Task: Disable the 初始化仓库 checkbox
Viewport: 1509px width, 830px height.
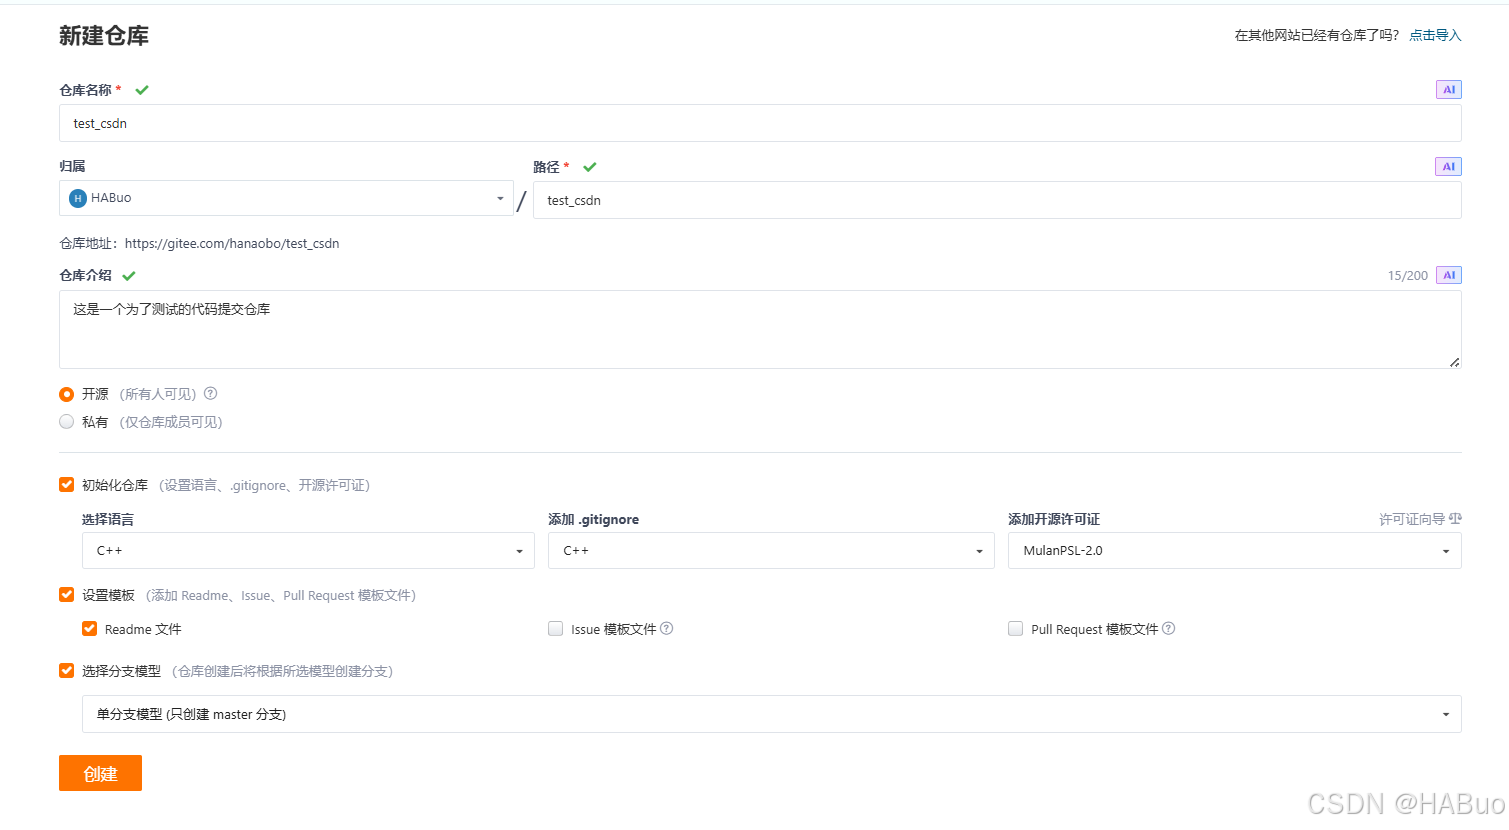Action: click(x=66, y=484)
